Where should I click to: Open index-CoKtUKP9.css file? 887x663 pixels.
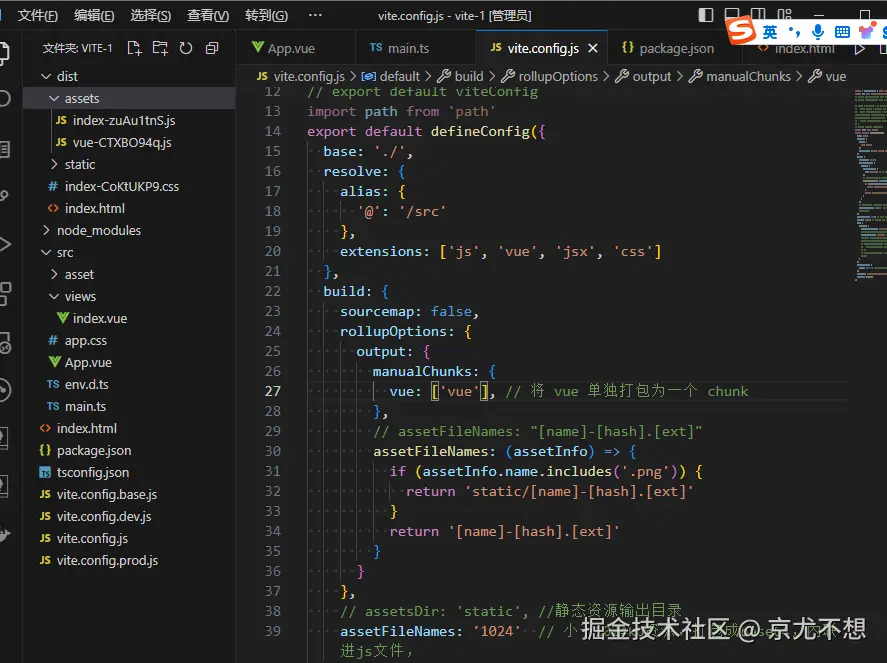pos(129,187)
